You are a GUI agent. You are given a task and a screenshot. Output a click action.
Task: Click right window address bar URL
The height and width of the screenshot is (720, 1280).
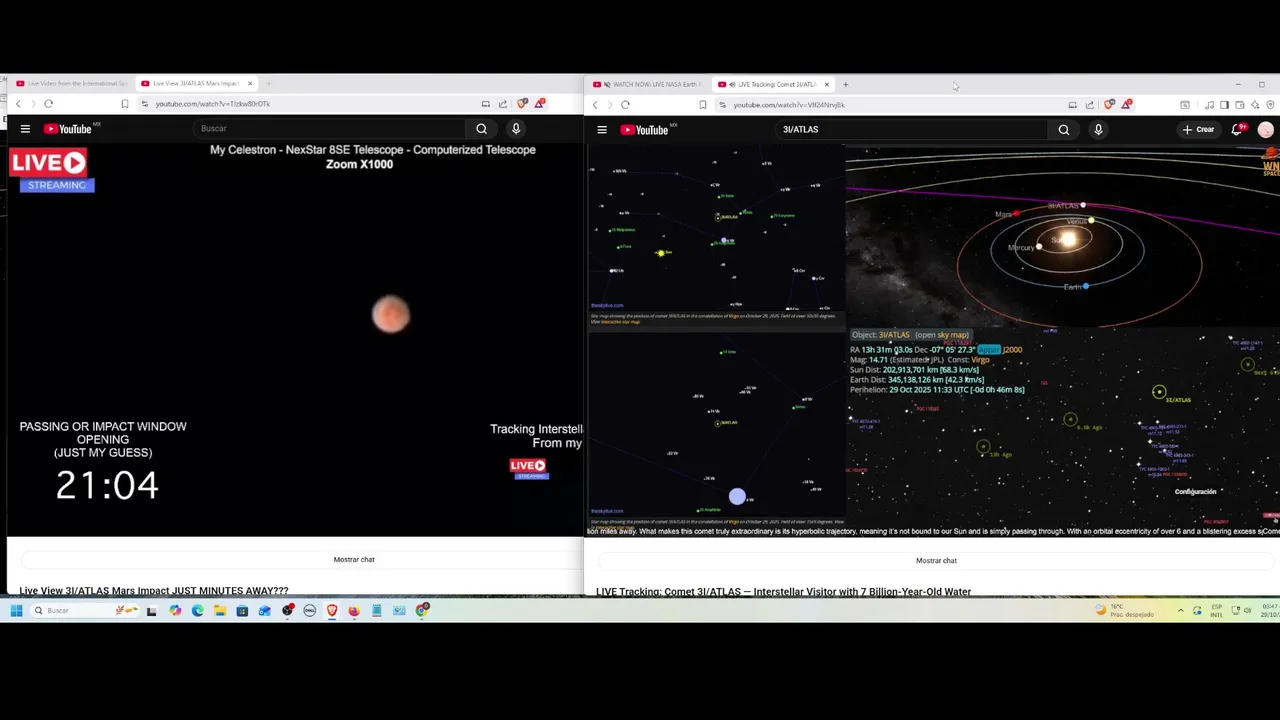coord(789,104)
